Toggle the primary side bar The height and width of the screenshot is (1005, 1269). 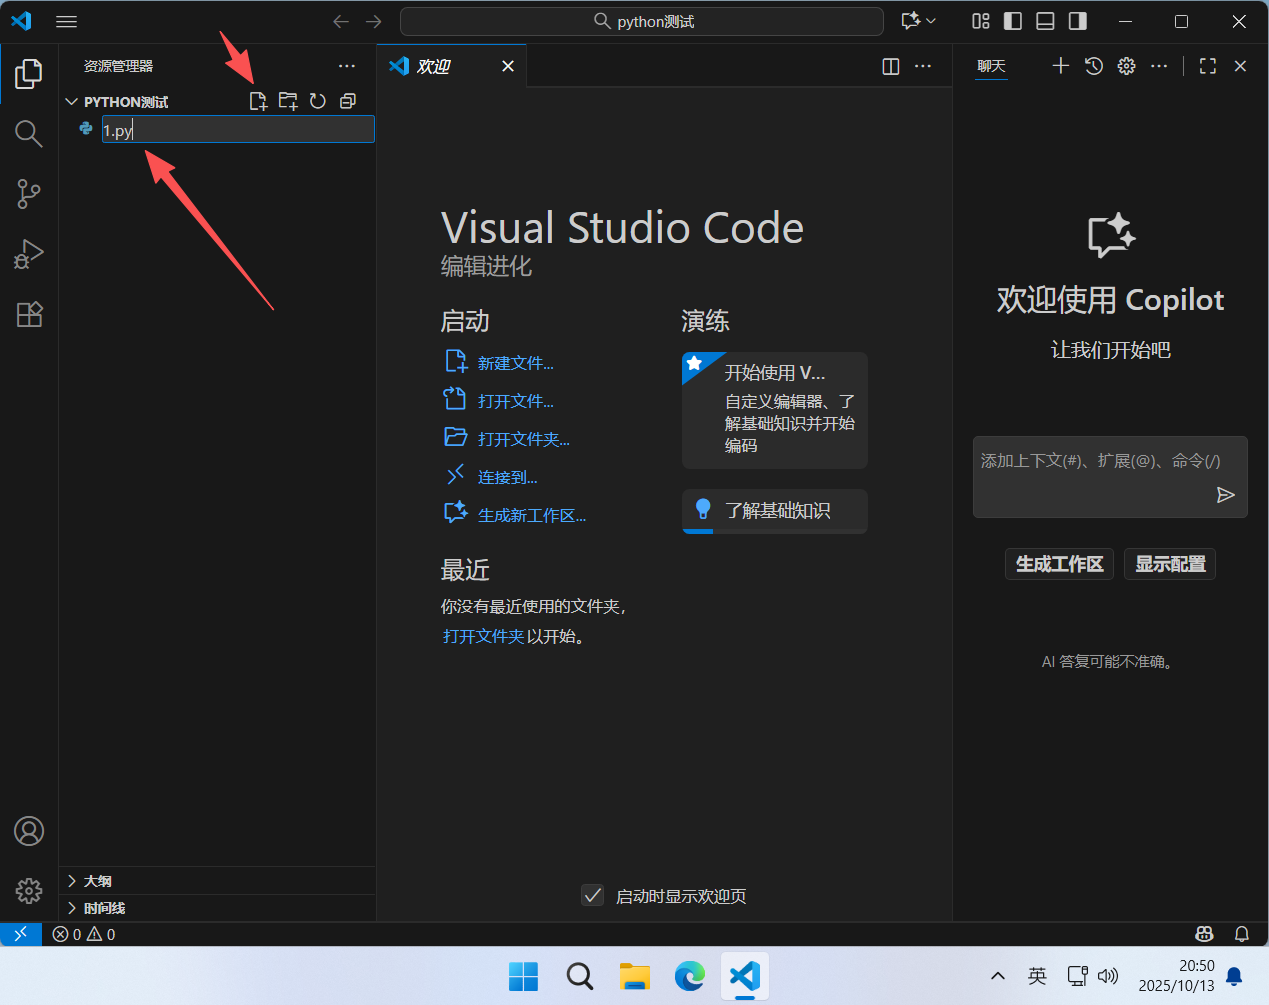[1013, 21]
